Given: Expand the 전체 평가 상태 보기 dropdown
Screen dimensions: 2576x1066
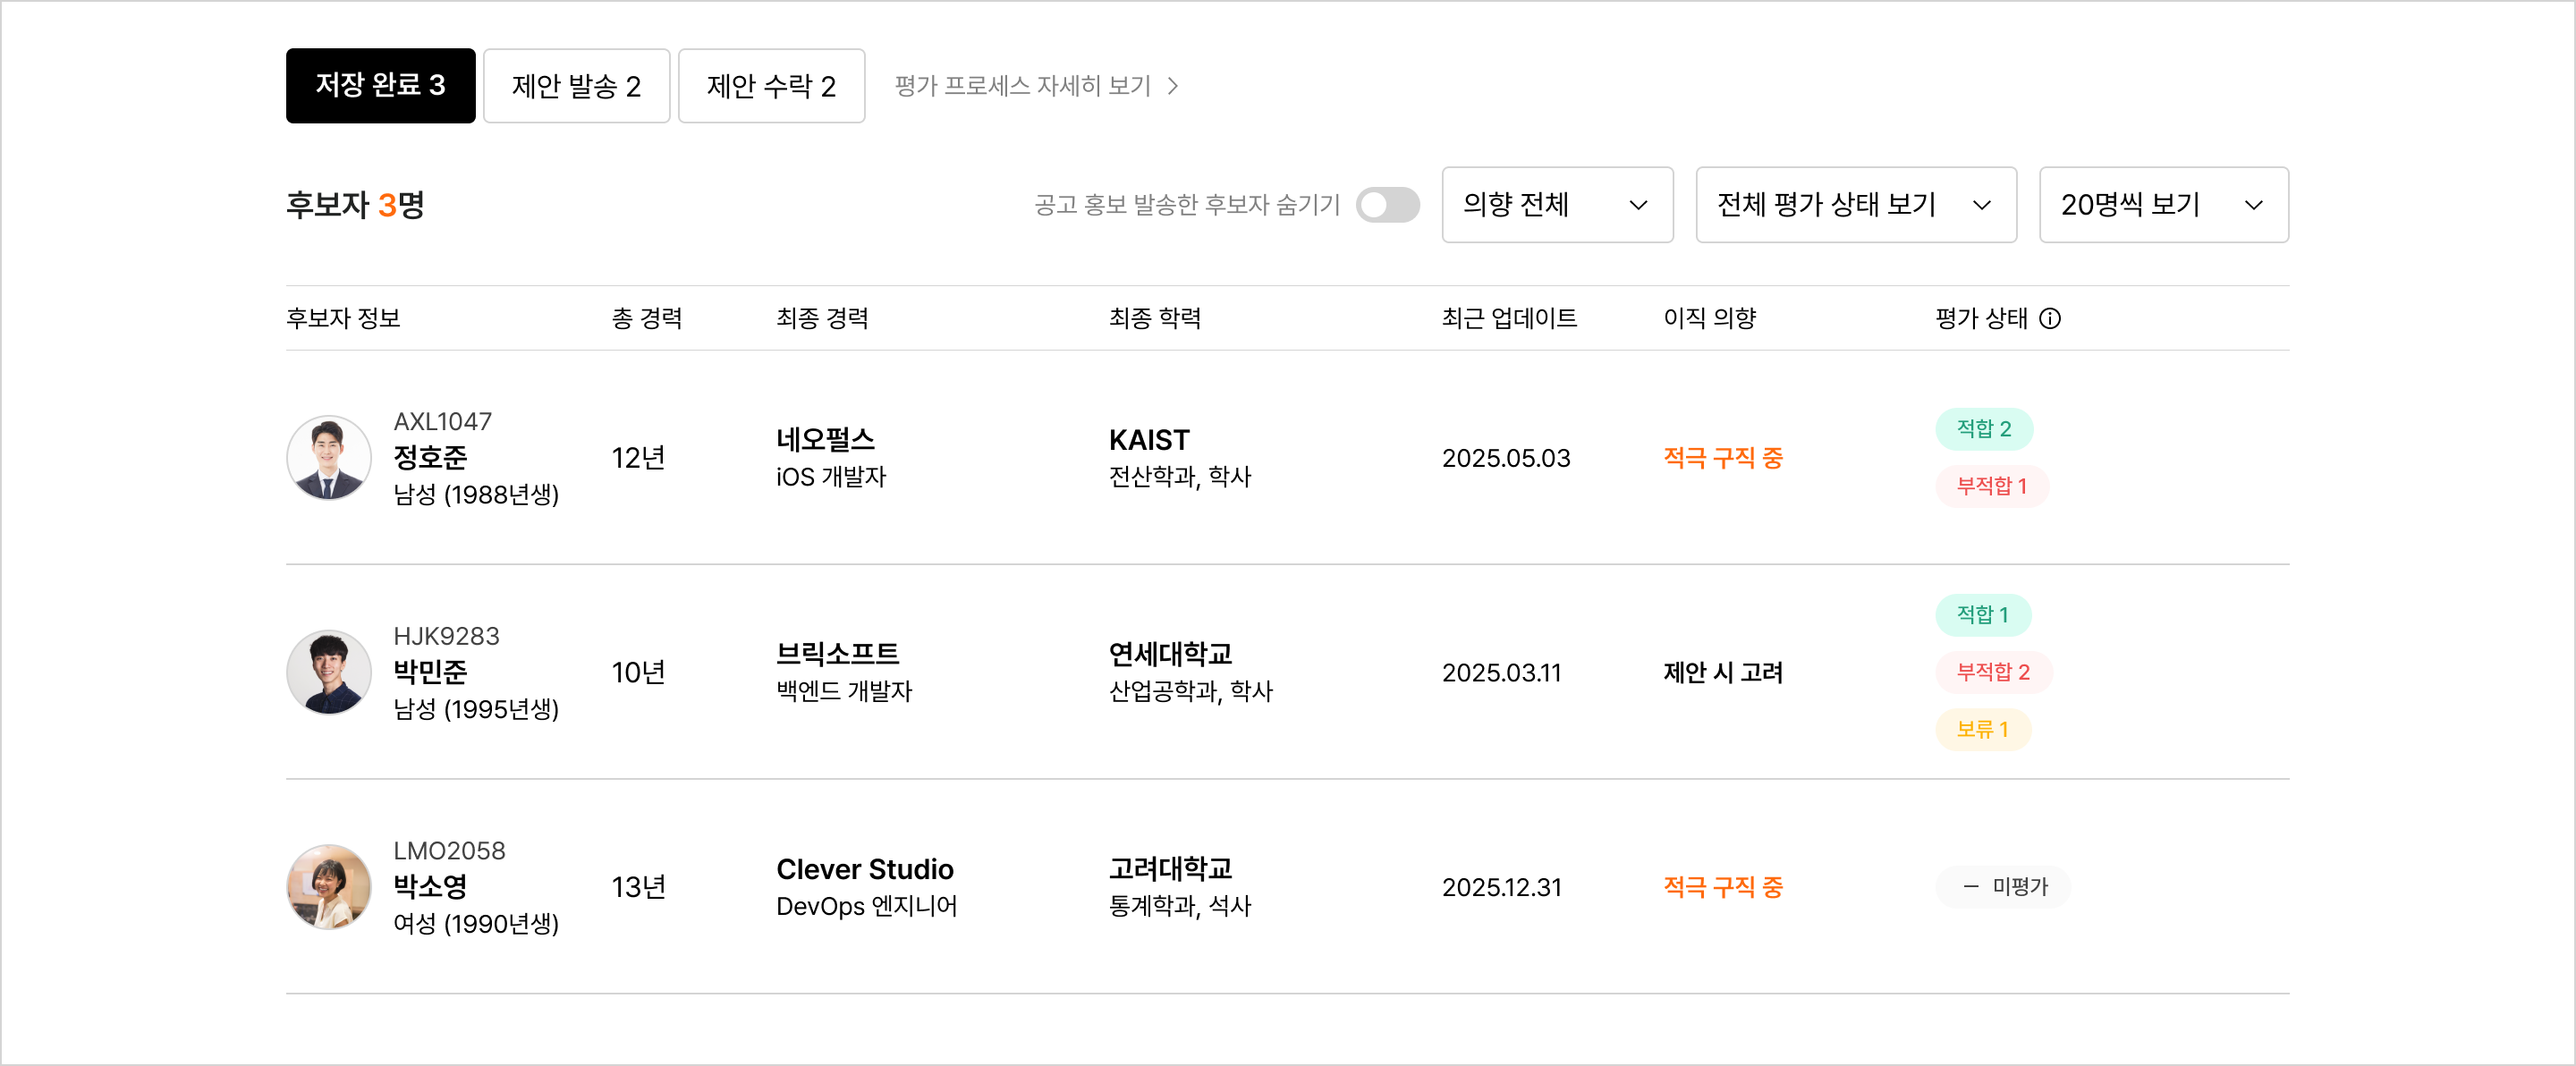Looking at the screenshot, I should 1855,205.
